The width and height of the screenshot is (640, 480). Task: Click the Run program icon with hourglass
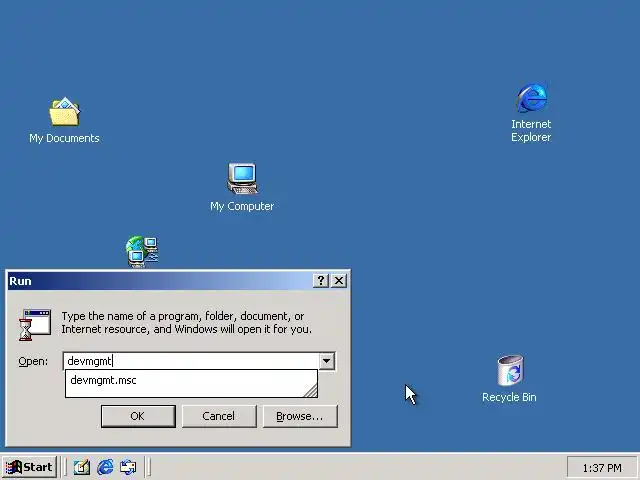(35, 325)
